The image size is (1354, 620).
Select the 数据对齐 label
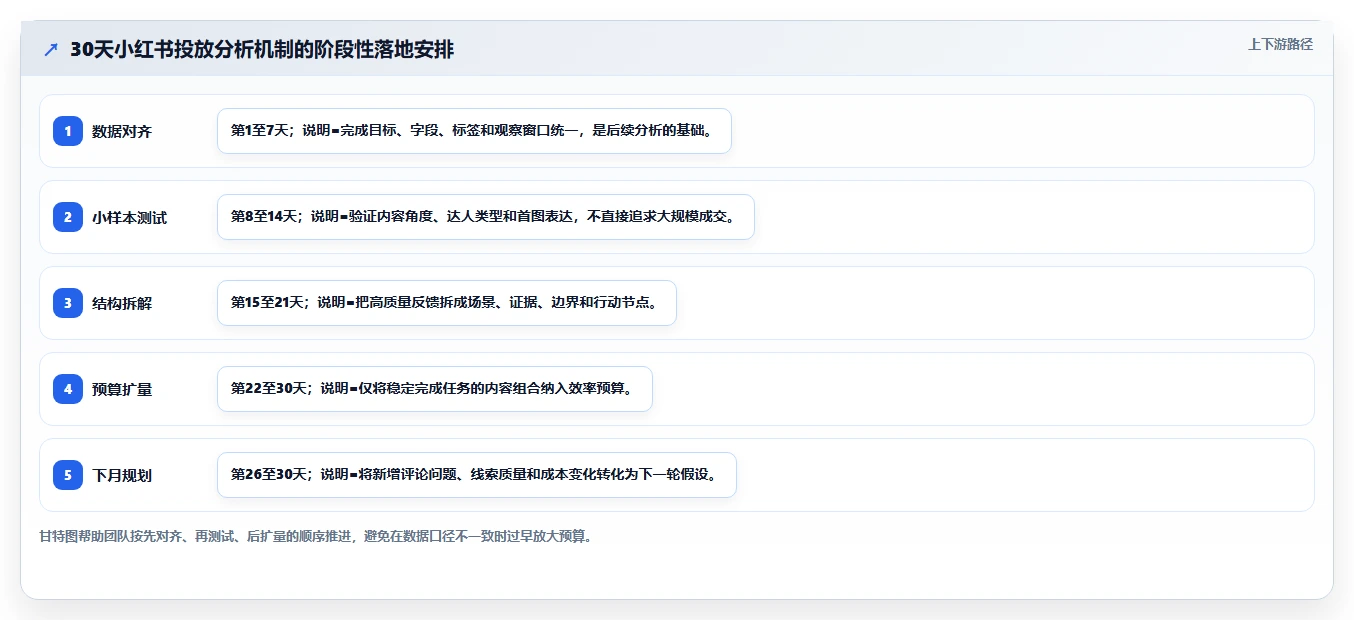coord(122,131)
